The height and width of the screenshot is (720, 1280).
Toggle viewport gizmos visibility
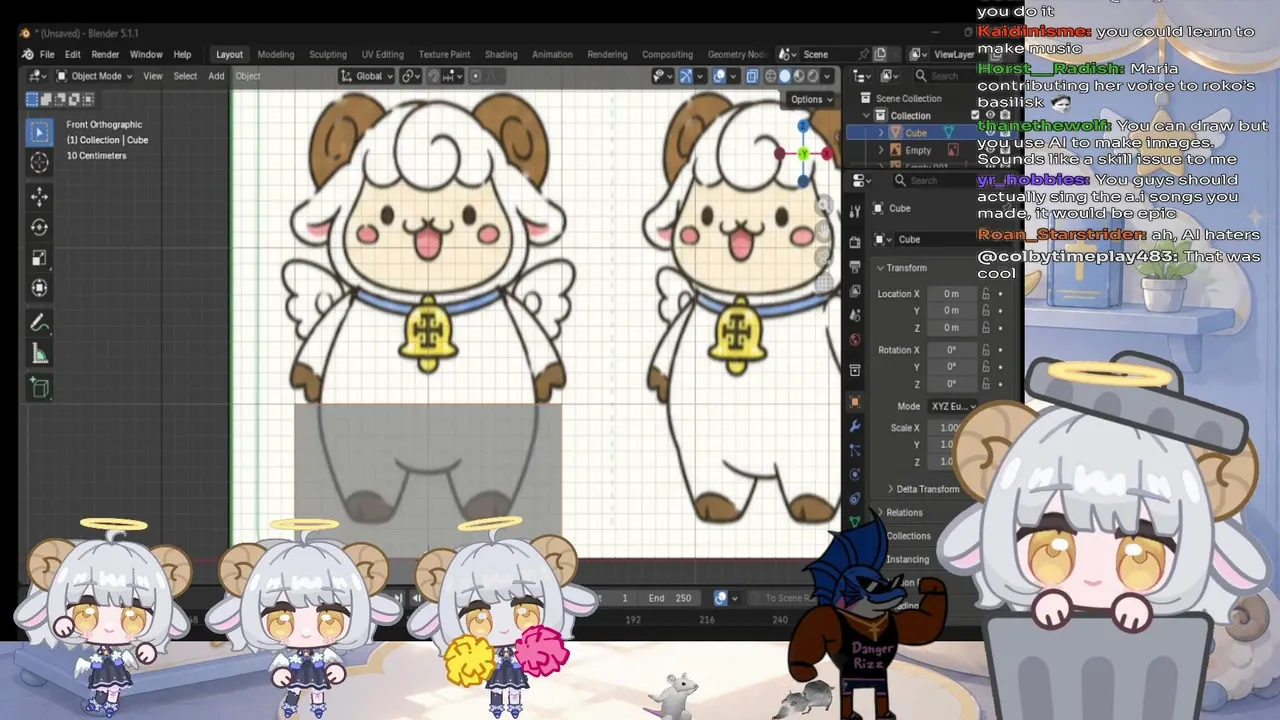[x=686, y=76]
